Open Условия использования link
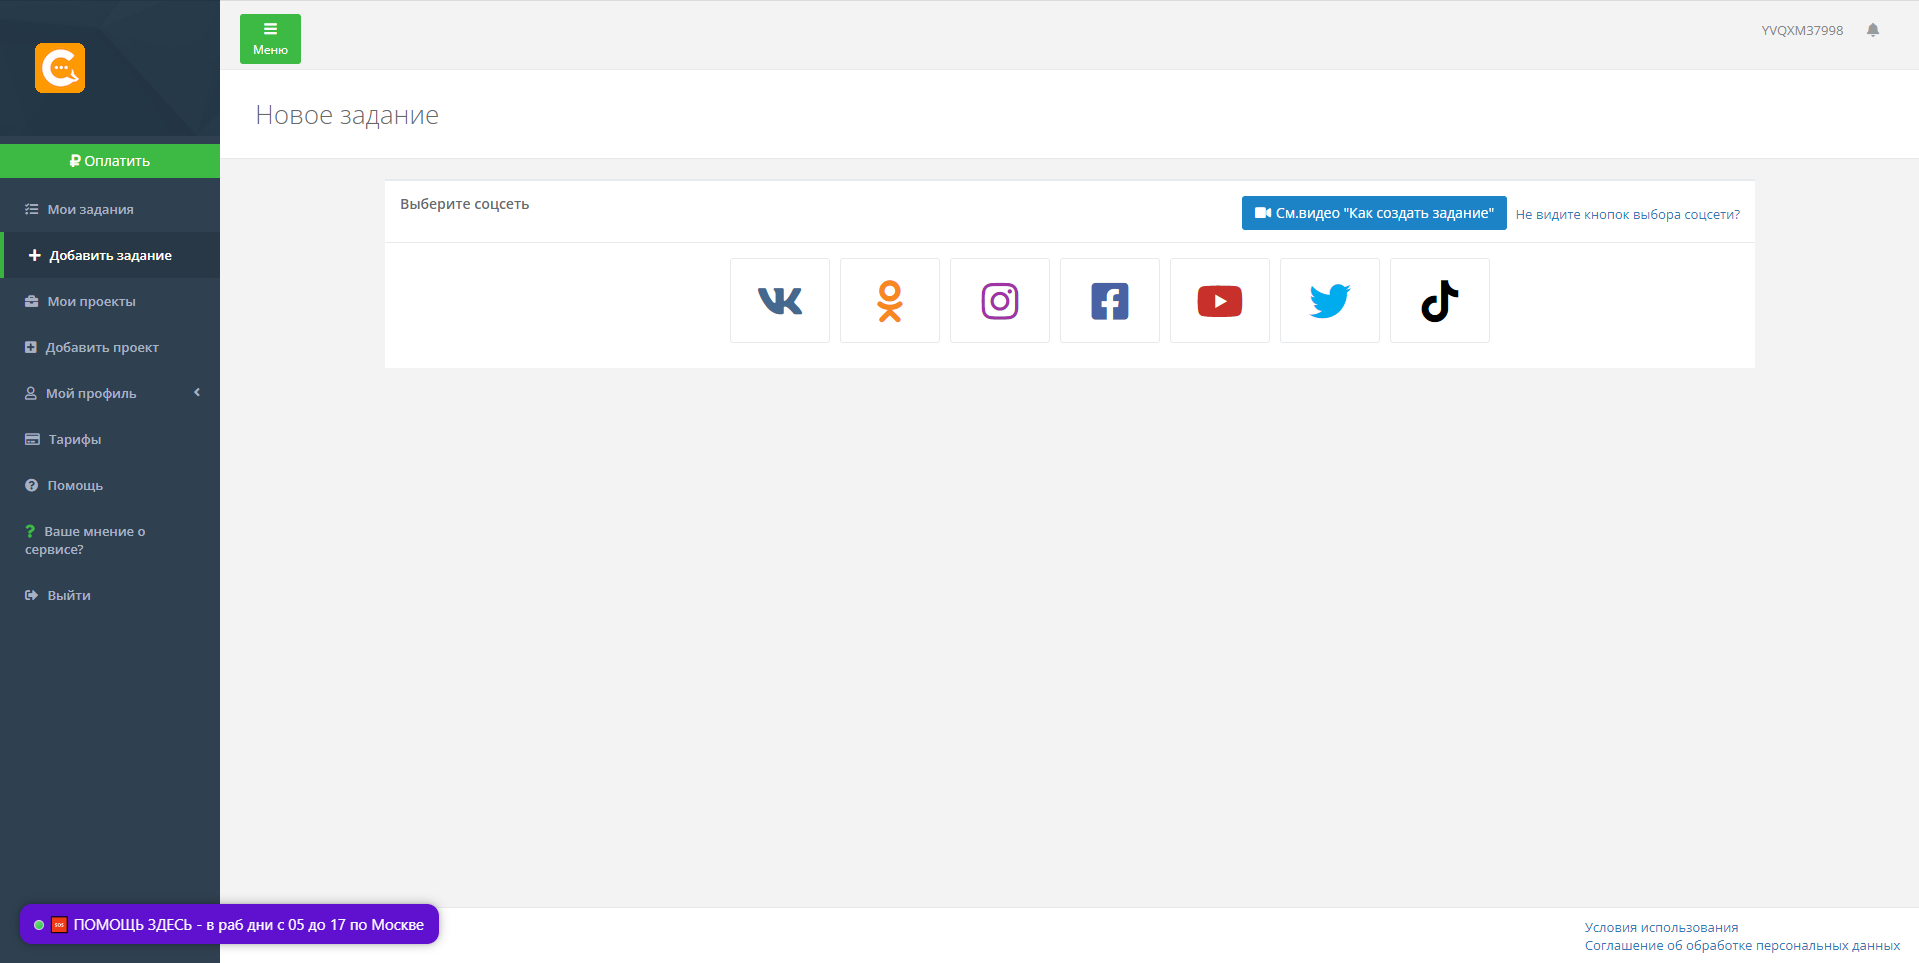Image resolution: width=1919 pixels, height=963 pixels. coord(1661,927)
